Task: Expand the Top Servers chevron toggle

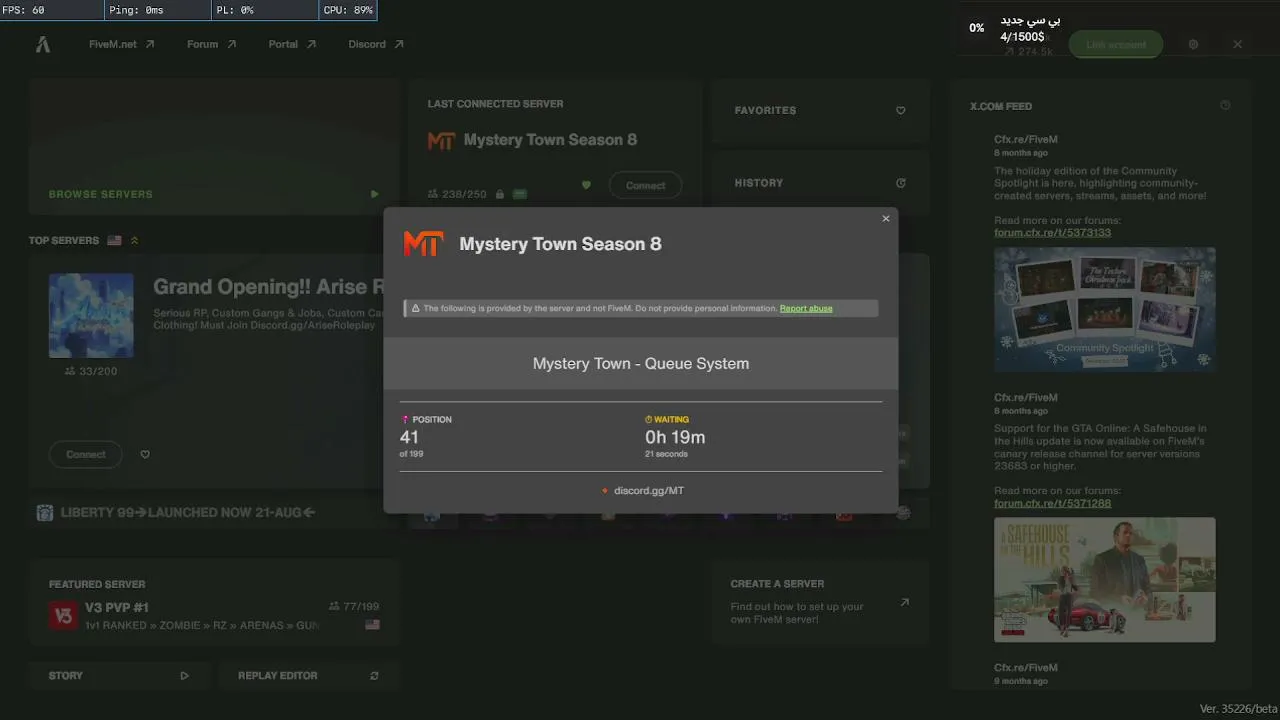Action: point(135,240)
